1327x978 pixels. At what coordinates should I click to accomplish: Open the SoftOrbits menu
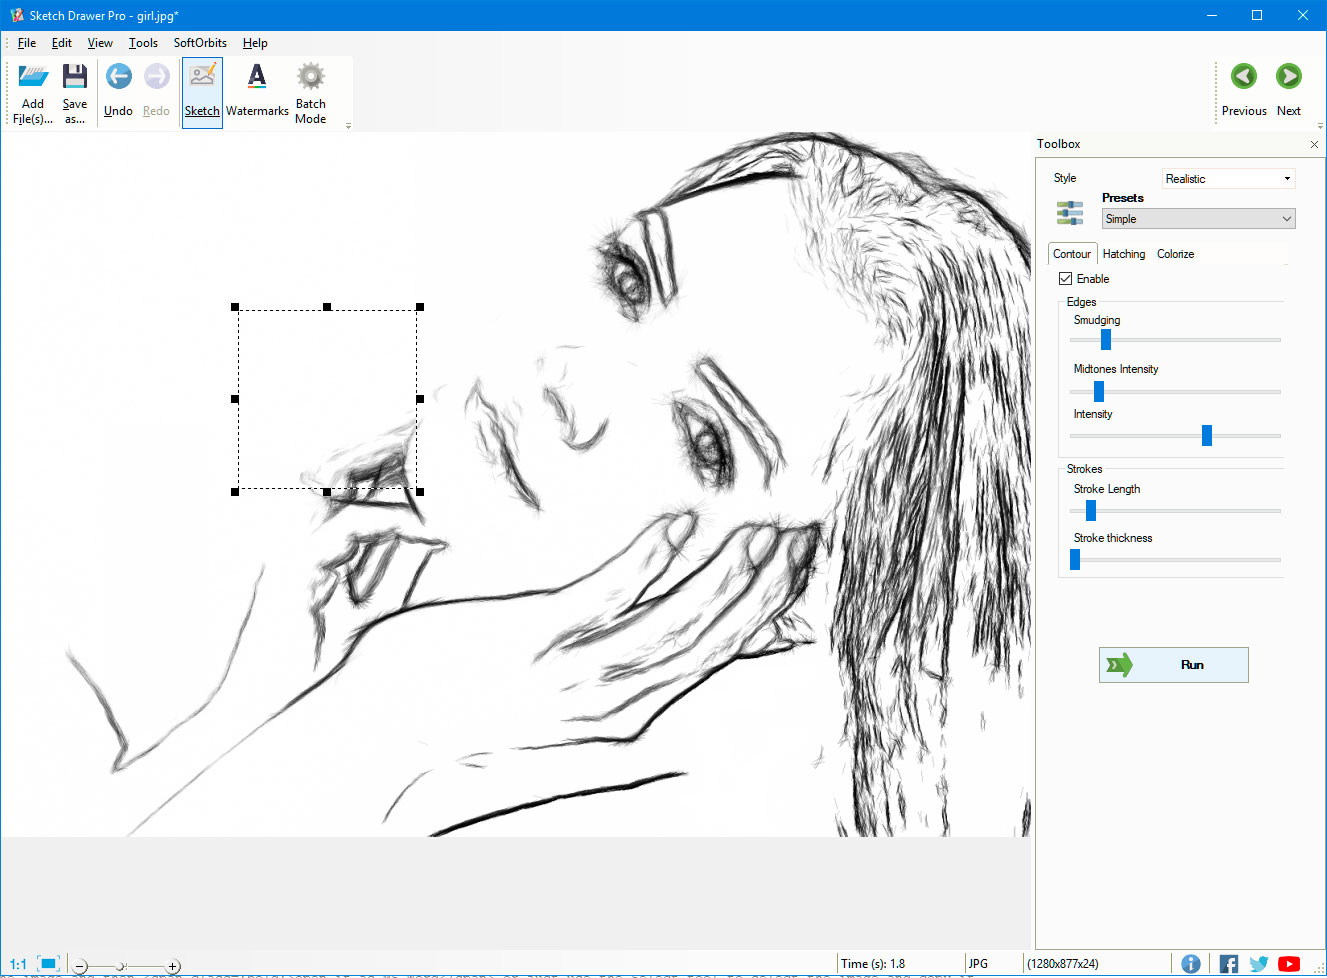click(199, 43)
